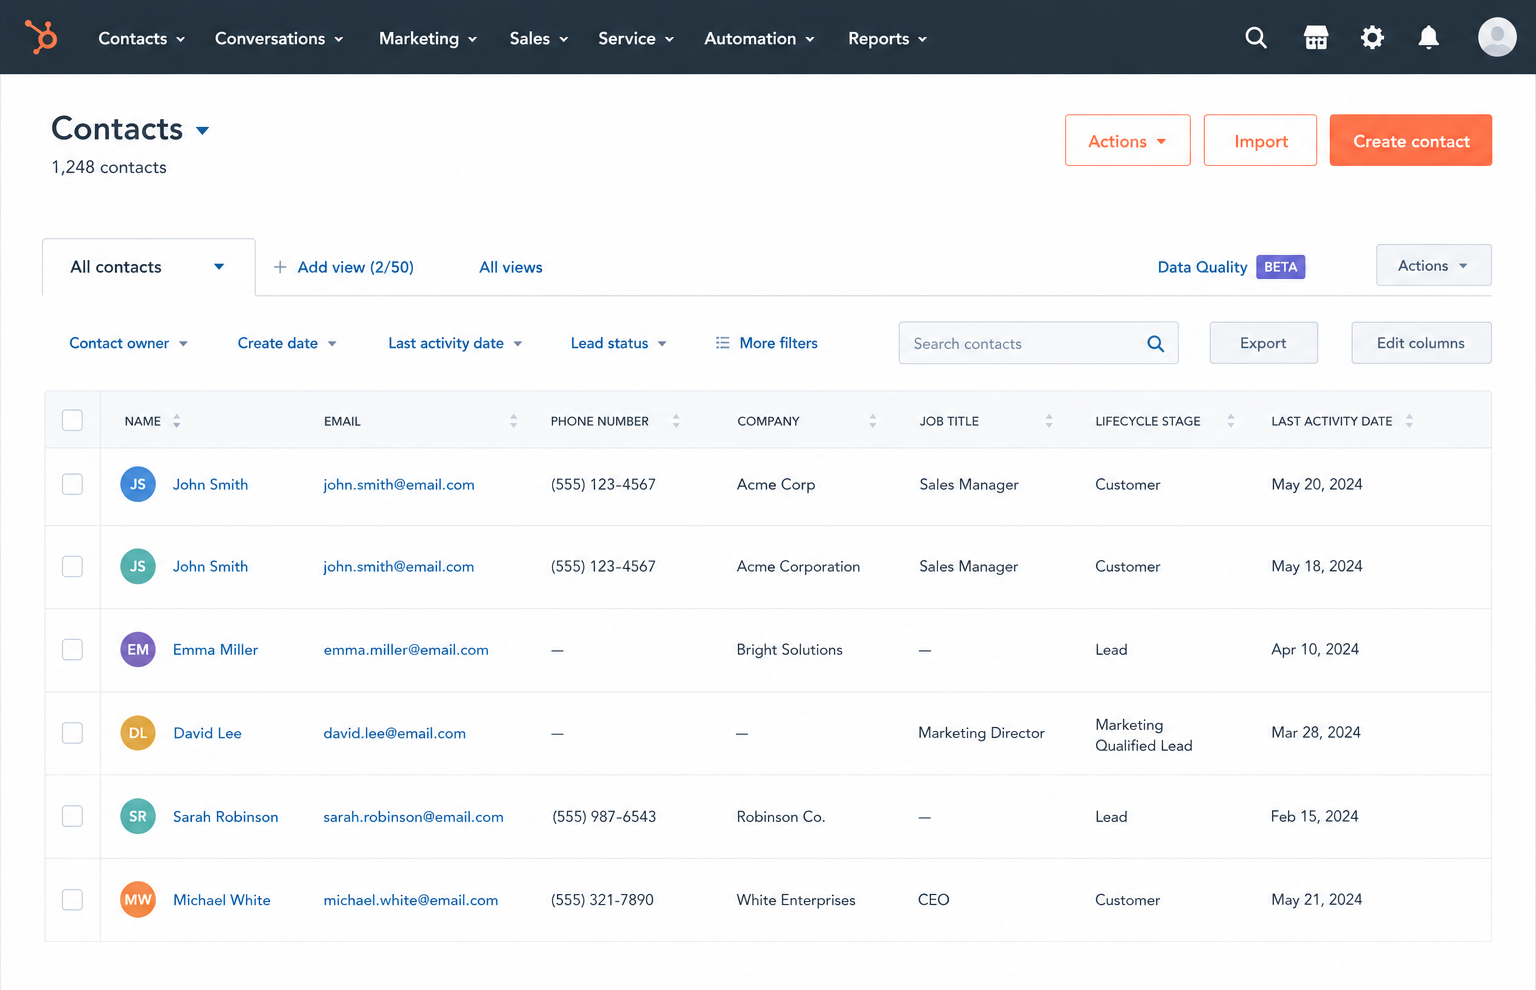The width and height of the screenshot is (1536, 990).
Task: Click the Export button
Action: point(1263,343)
